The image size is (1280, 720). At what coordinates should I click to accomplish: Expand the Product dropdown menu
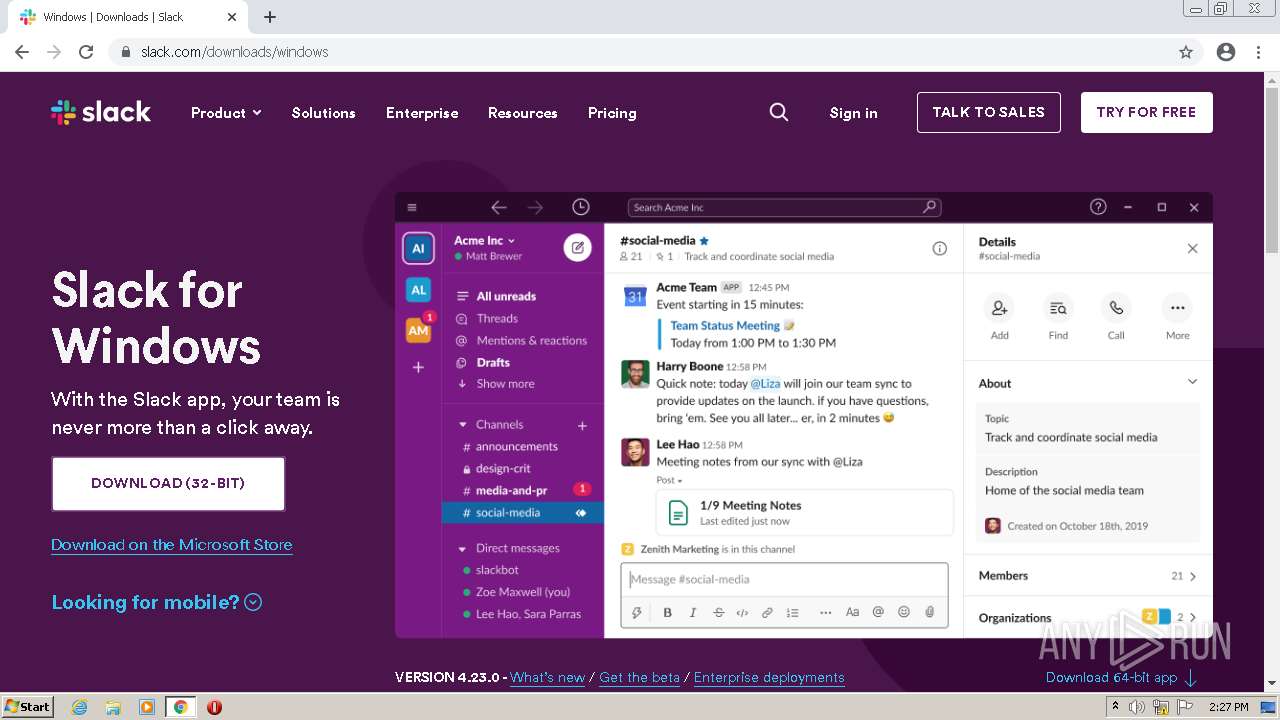click(x=226, y=113)
